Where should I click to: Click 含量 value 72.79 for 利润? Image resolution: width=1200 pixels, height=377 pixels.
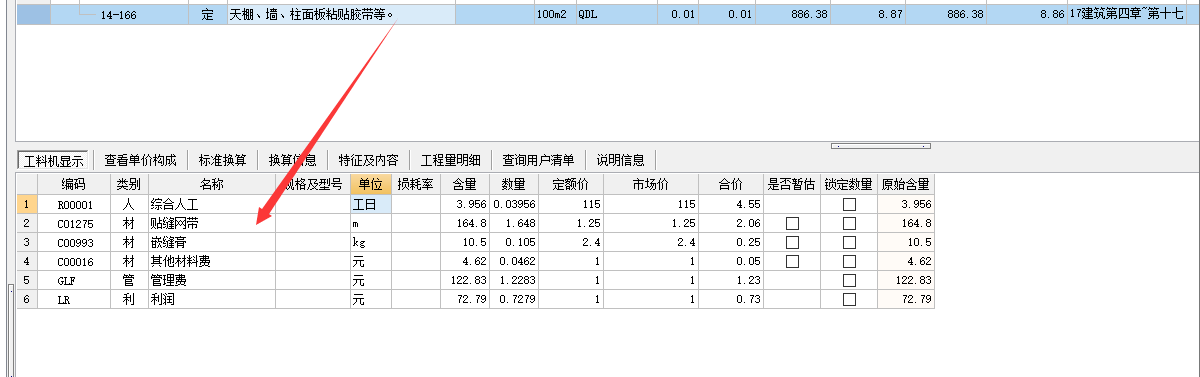click(x=464, y=299)
